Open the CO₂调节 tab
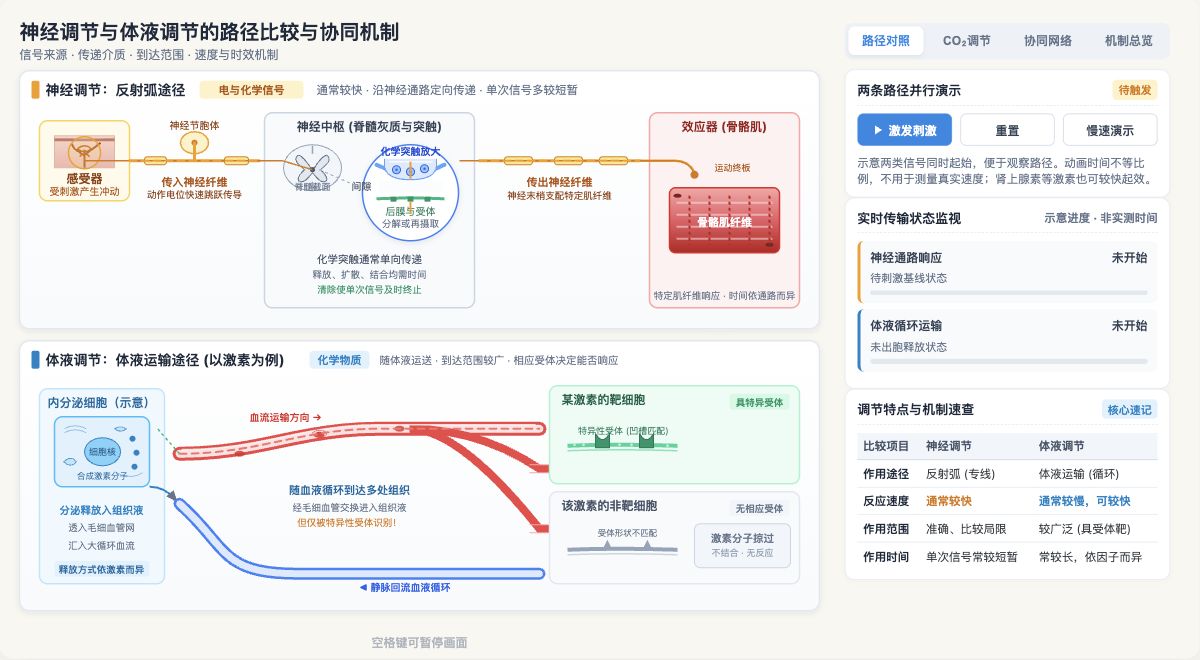Screen dimensions: 1200x660 pyautogui.click(x=966, y=41)
